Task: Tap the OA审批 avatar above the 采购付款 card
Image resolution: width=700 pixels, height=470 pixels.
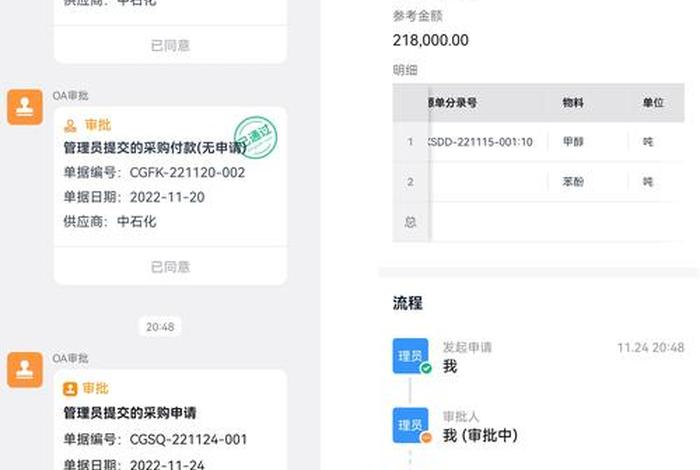Action: [25, 107]
